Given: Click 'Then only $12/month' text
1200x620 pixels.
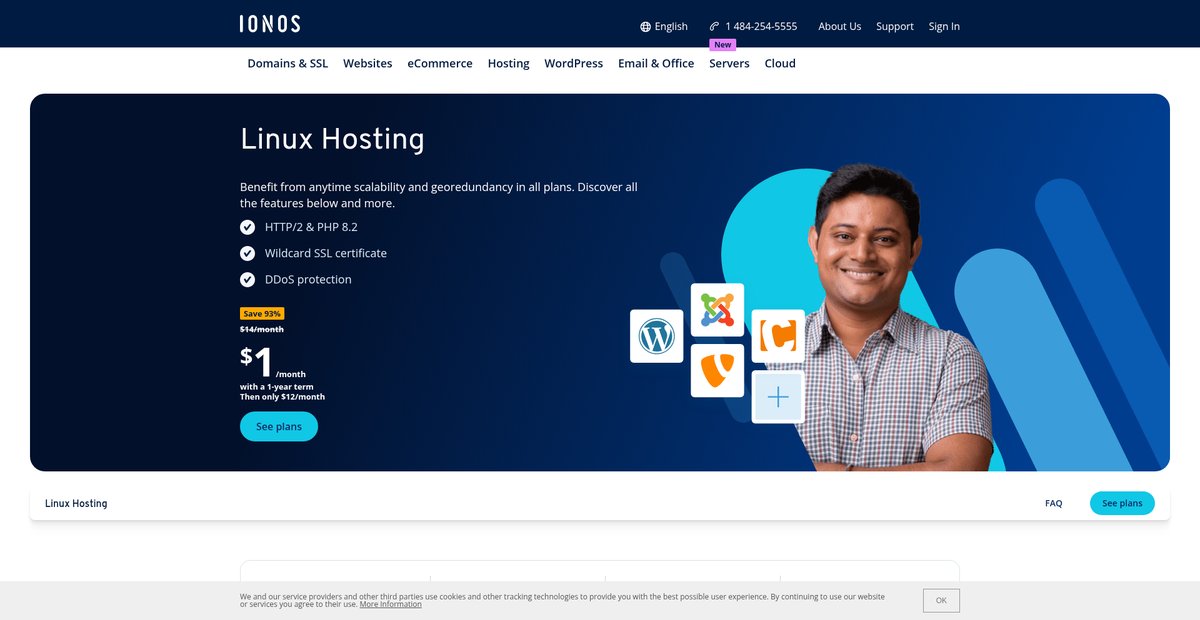Looking at the screenshot, I should (x=282, y=397).
